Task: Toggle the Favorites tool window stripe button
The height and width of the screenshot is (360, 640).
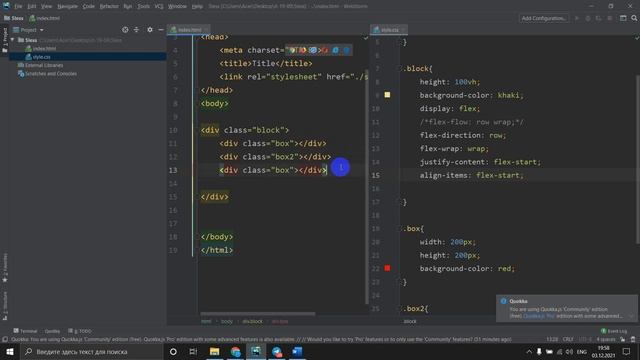Action: point(5,267)
